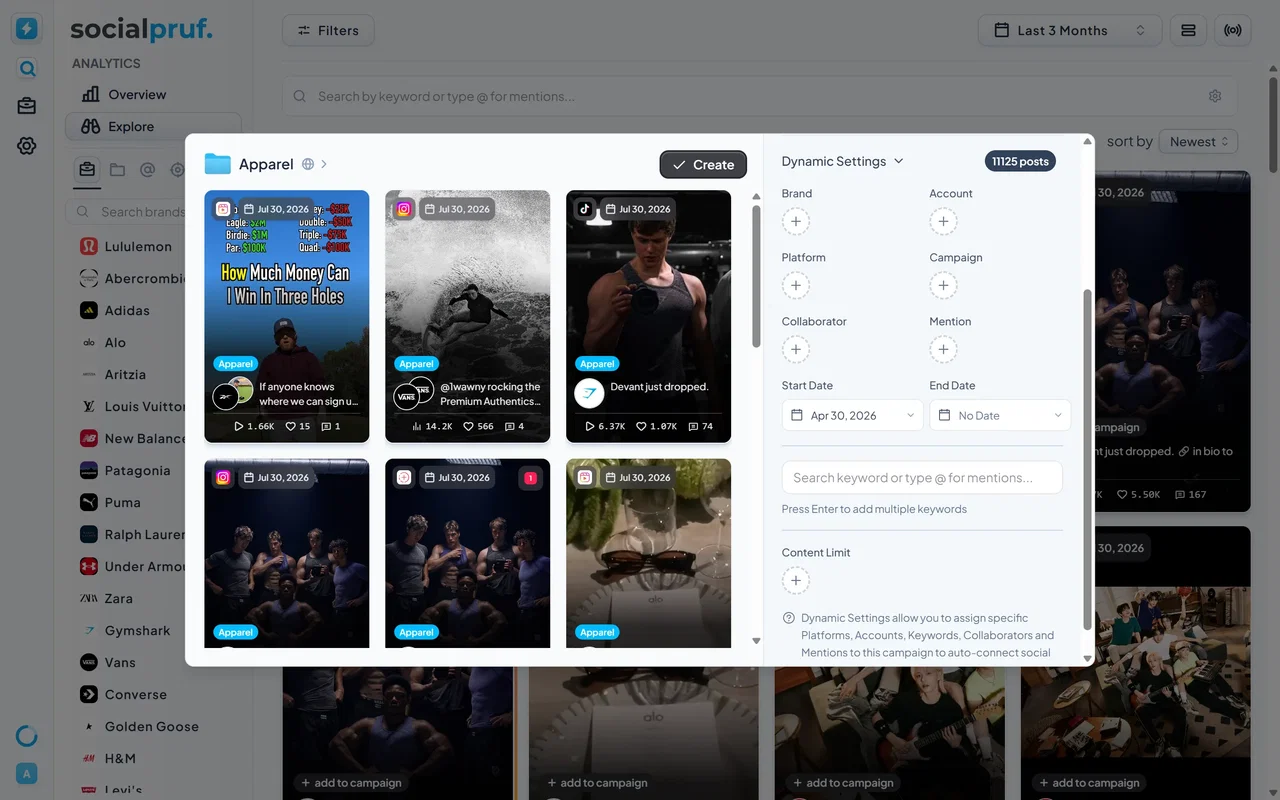Open the golf 'How Much Money' post thumbnail
The height and width of the screenshot is (800, 1280).
click(x=287, y=316)
